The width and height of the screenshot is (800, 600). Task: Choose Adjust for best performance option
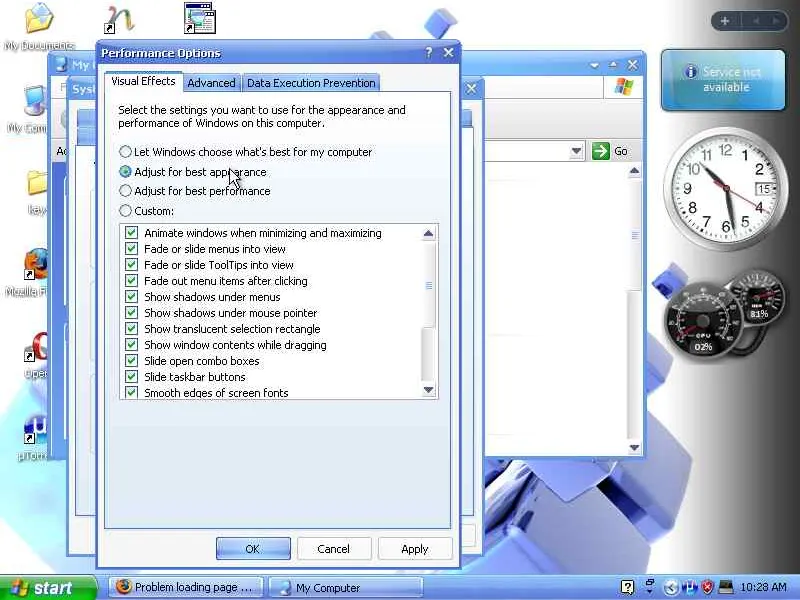coord(126,191)
